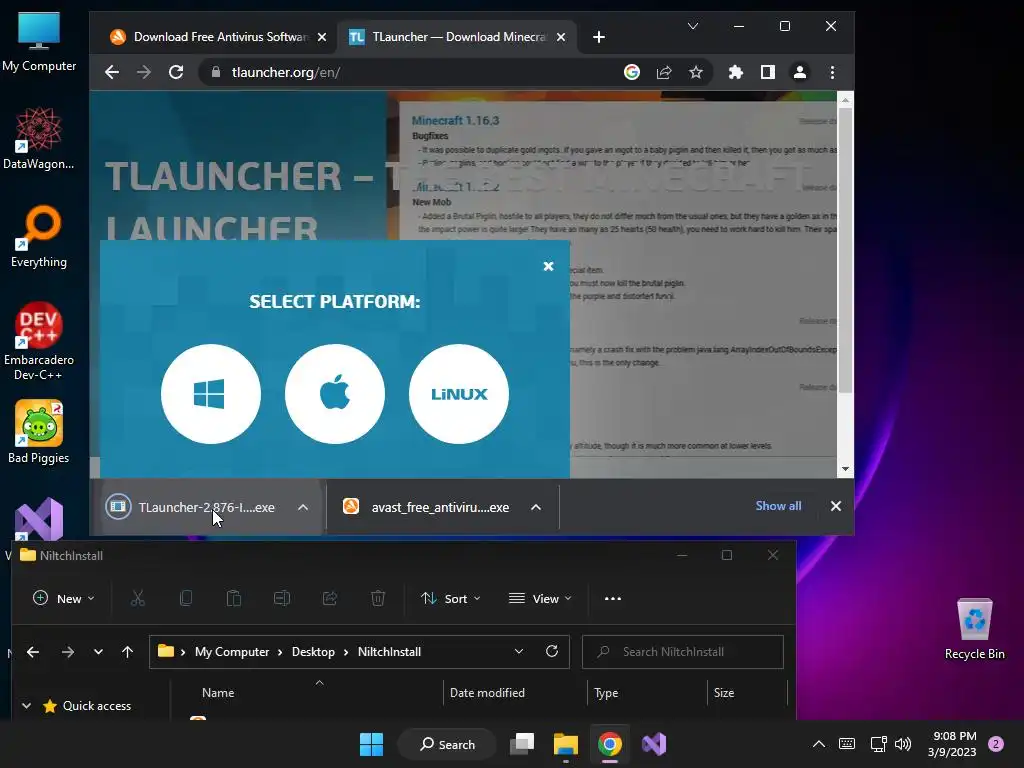Expand address bar history dropdown
Viewport: 1024px width, 768px height.
519,652
